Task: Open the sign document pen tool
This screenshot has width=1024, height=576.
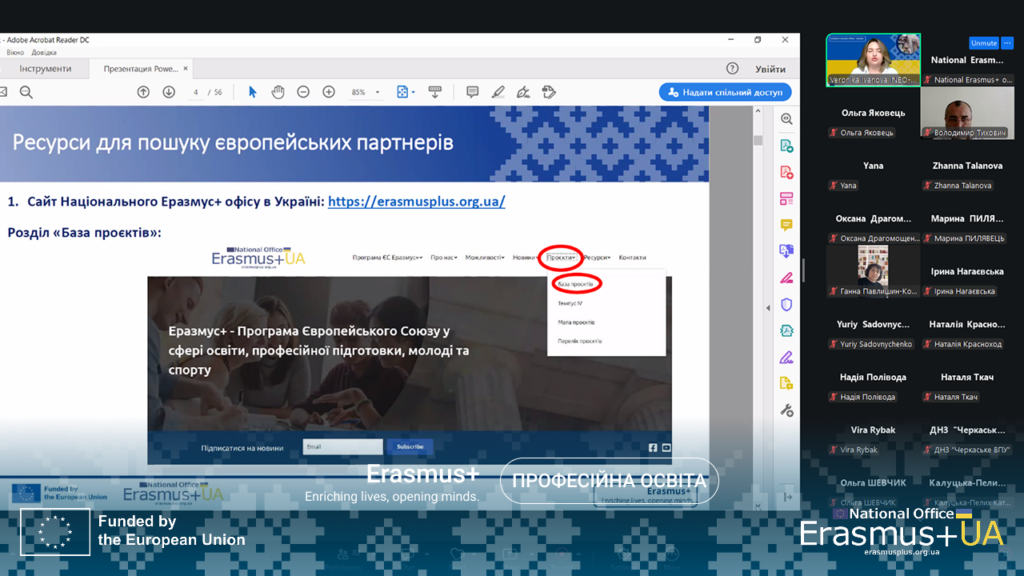Action: (x=523, y=92)
